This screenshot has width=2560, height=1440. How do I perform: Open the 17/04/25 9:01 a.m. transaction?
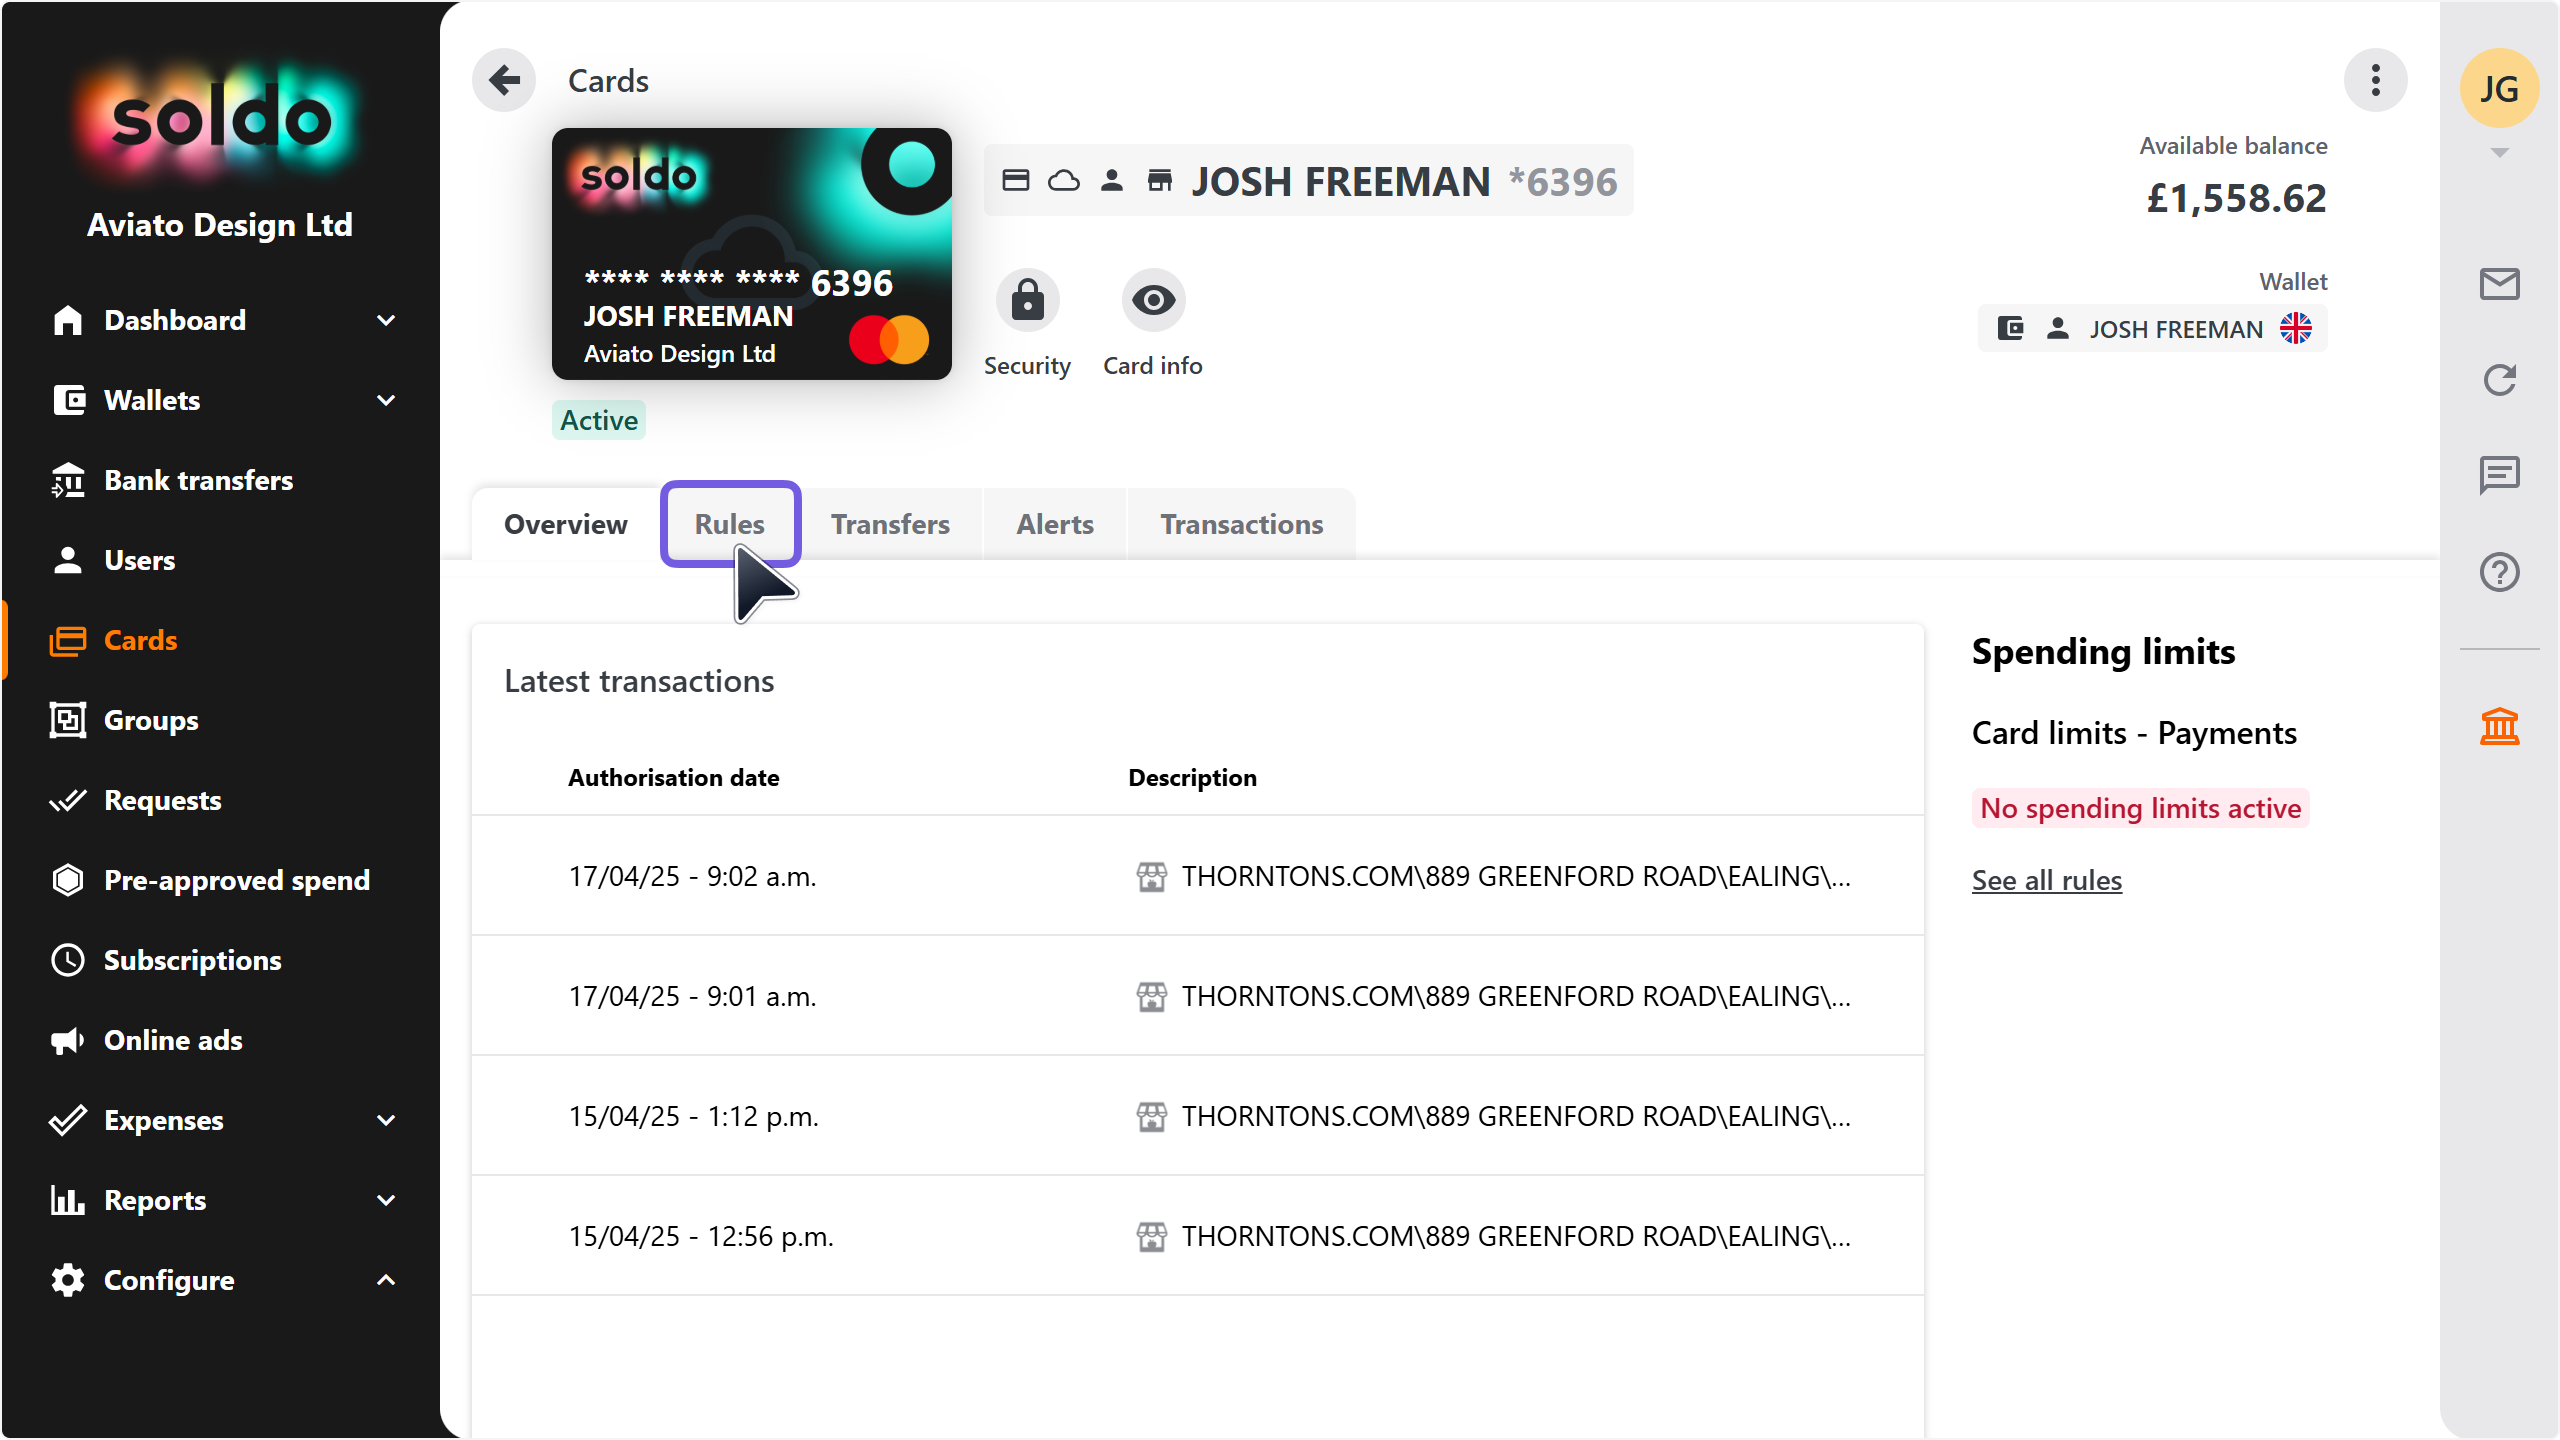click(1198, 996)
